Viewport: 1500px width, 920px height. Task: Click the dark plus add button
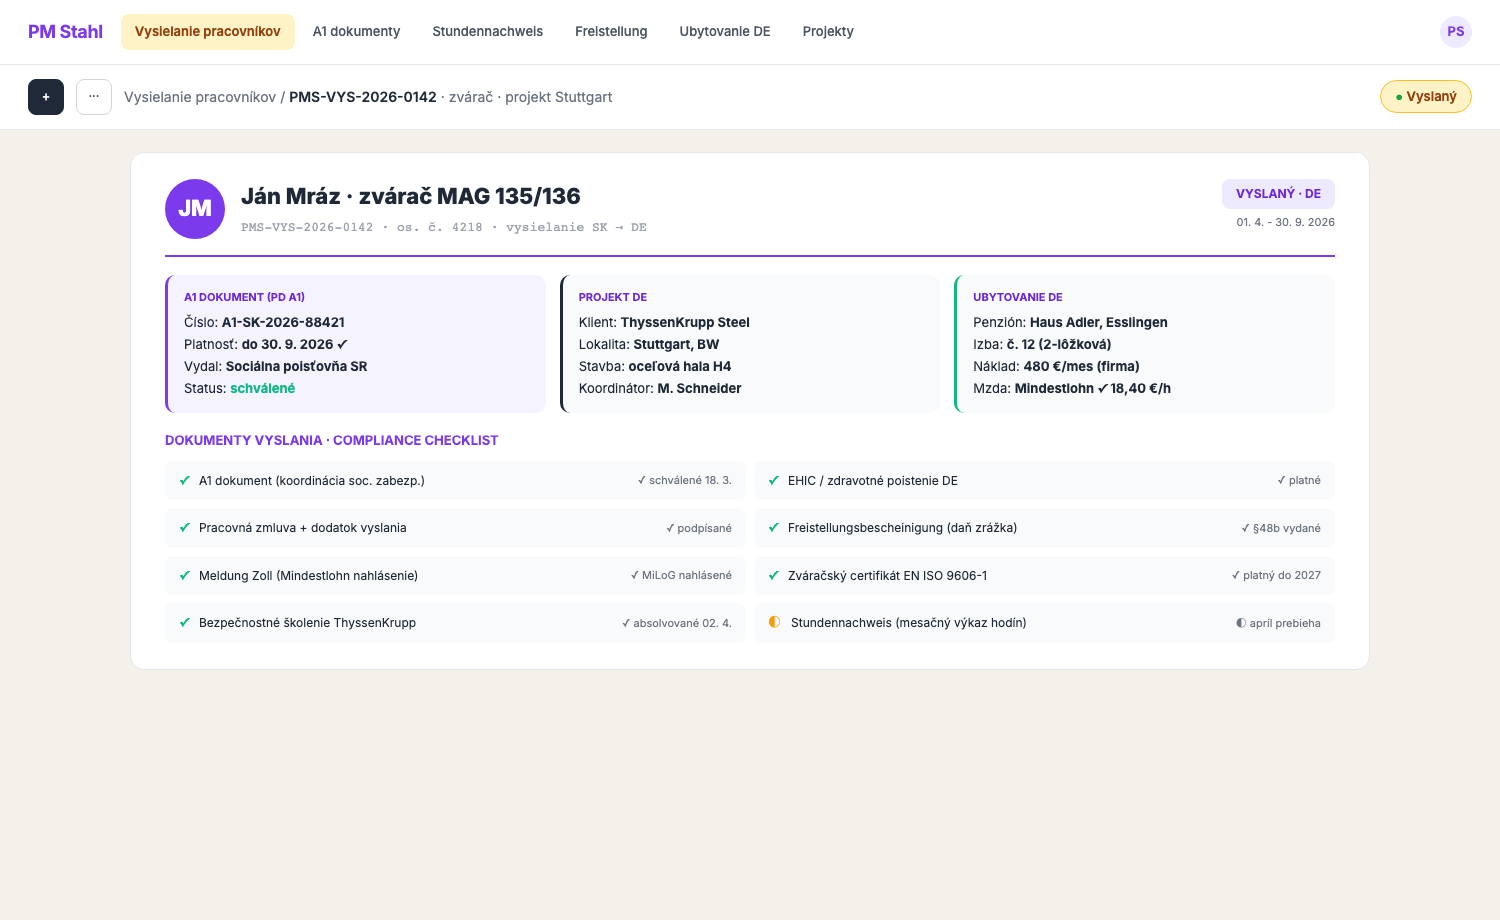pyautogui.click(x=46, y=97)
